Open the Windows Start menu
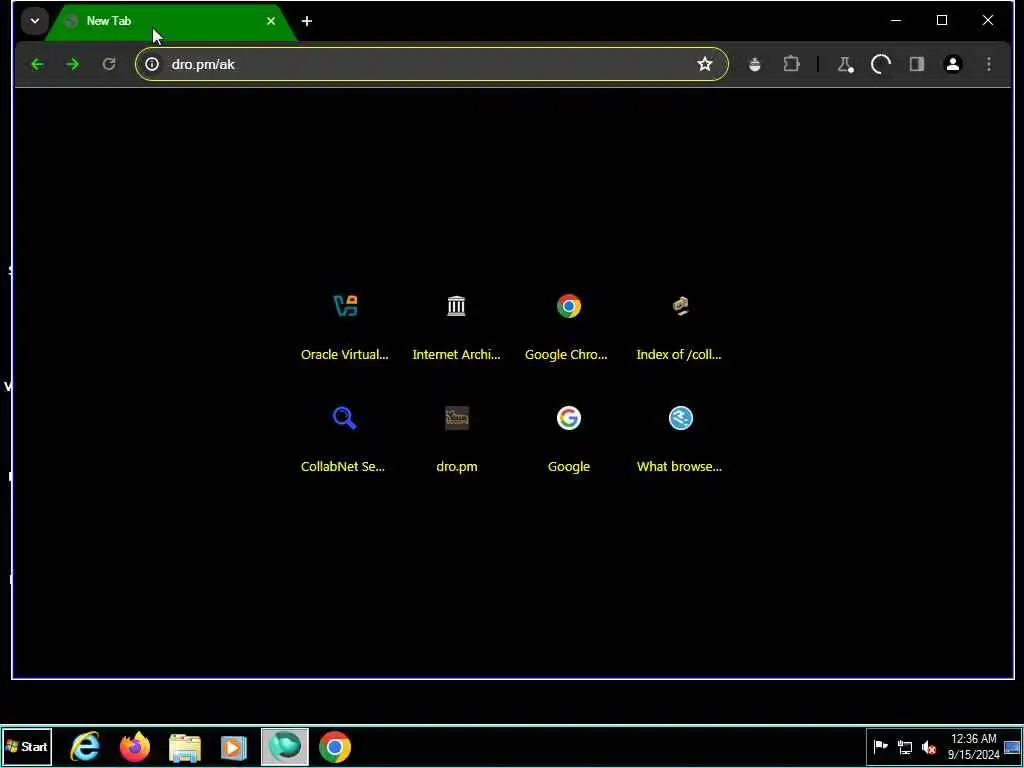The image size is (1024, 768). tap(27, 747)
